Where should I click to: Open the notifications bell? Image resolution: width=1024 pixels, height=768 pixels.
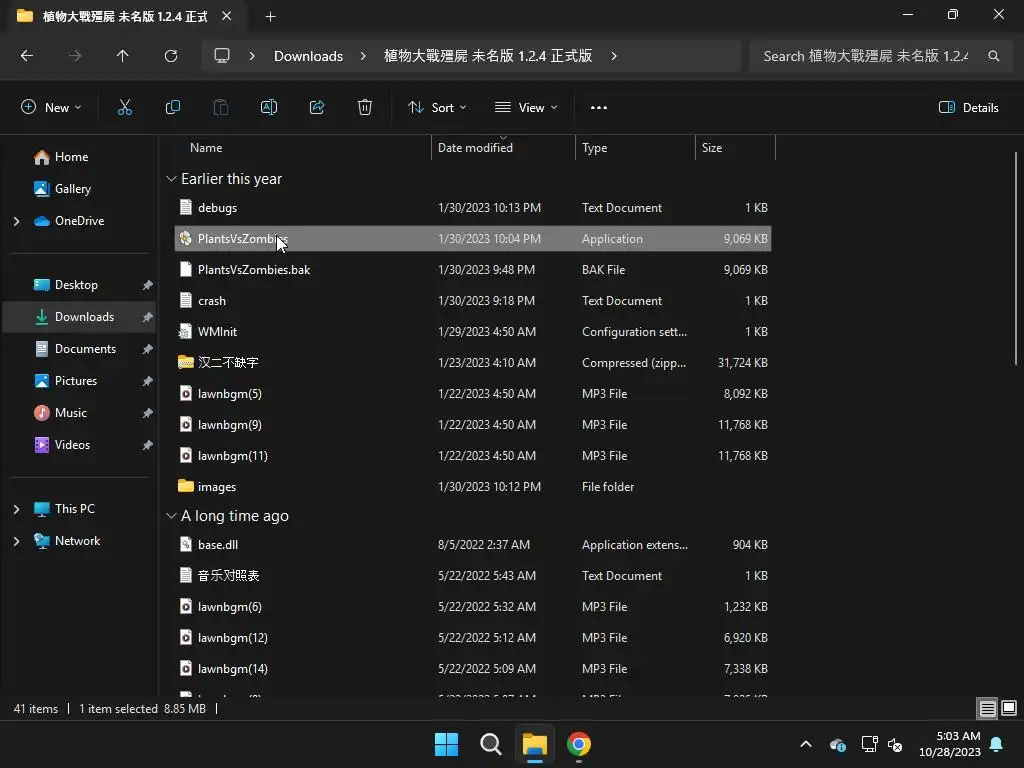click(997, 744)
